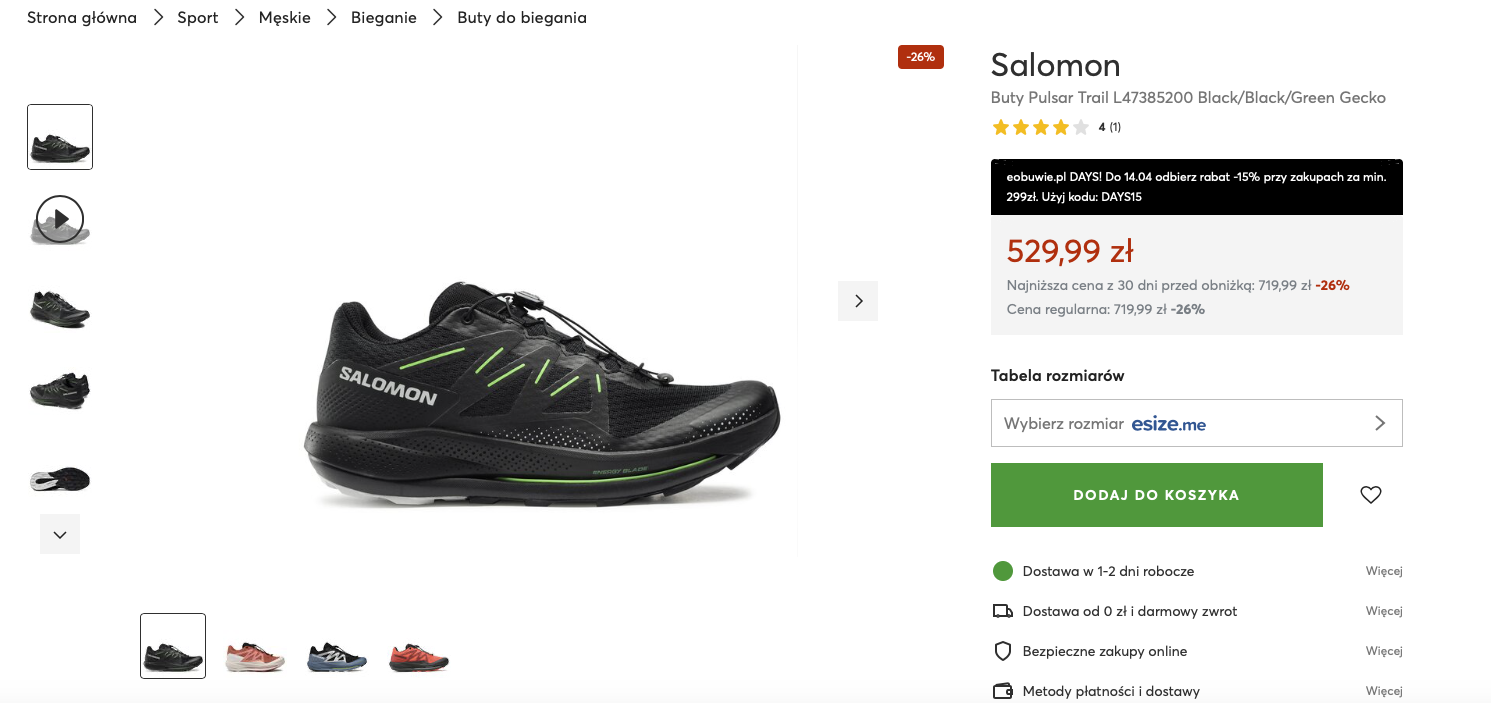Navigate to Sport breadcrumb category
This screenshot has height=703, width=1491.
pos(198,18)
